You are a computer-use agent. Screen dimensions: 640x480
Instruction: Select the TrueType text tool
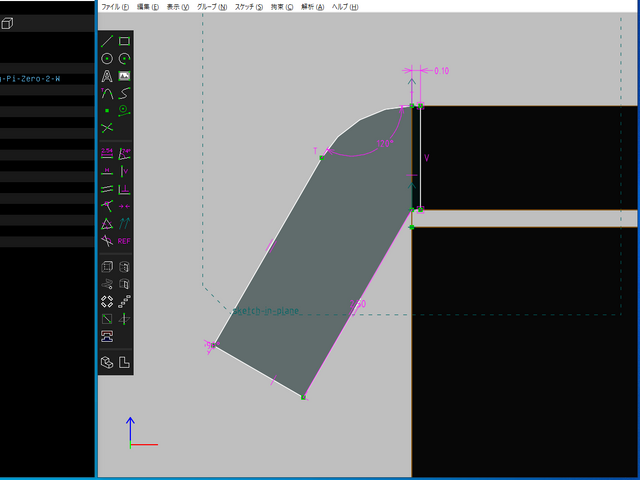[107, 76]
